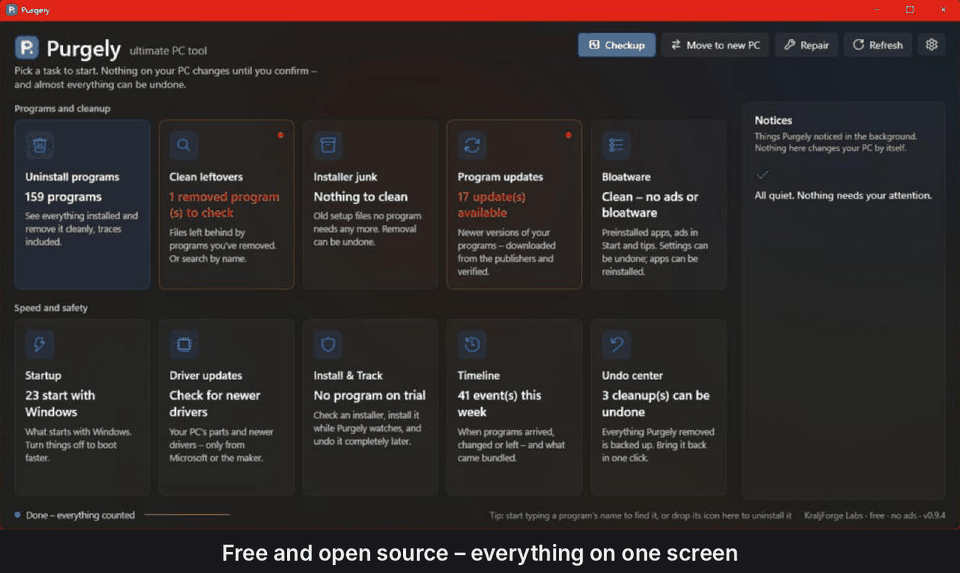
Task: Open the Program updates card title
Action: pos(500,177)
